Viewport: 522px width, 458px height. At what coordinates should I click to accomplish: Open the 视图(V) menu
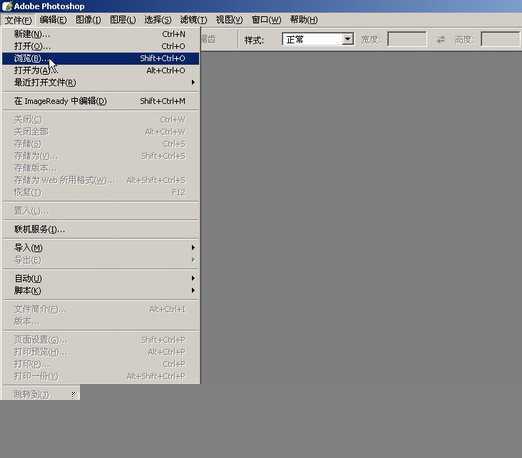pyautogui.click(x=229, y=20)
